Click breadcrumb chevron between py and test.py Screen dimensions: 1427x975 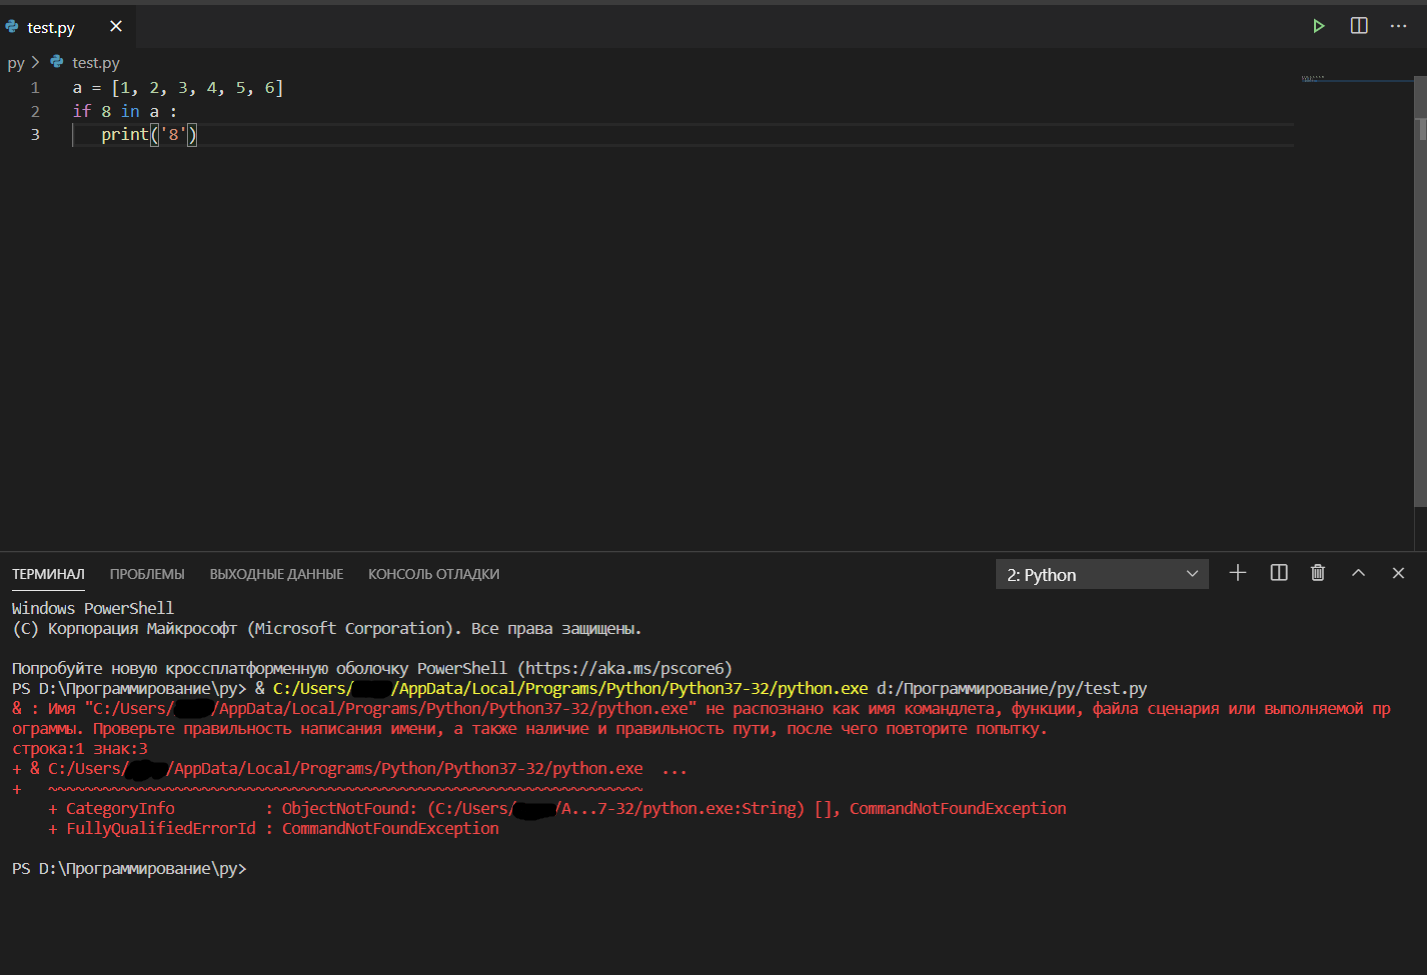[x=36, y=63]
